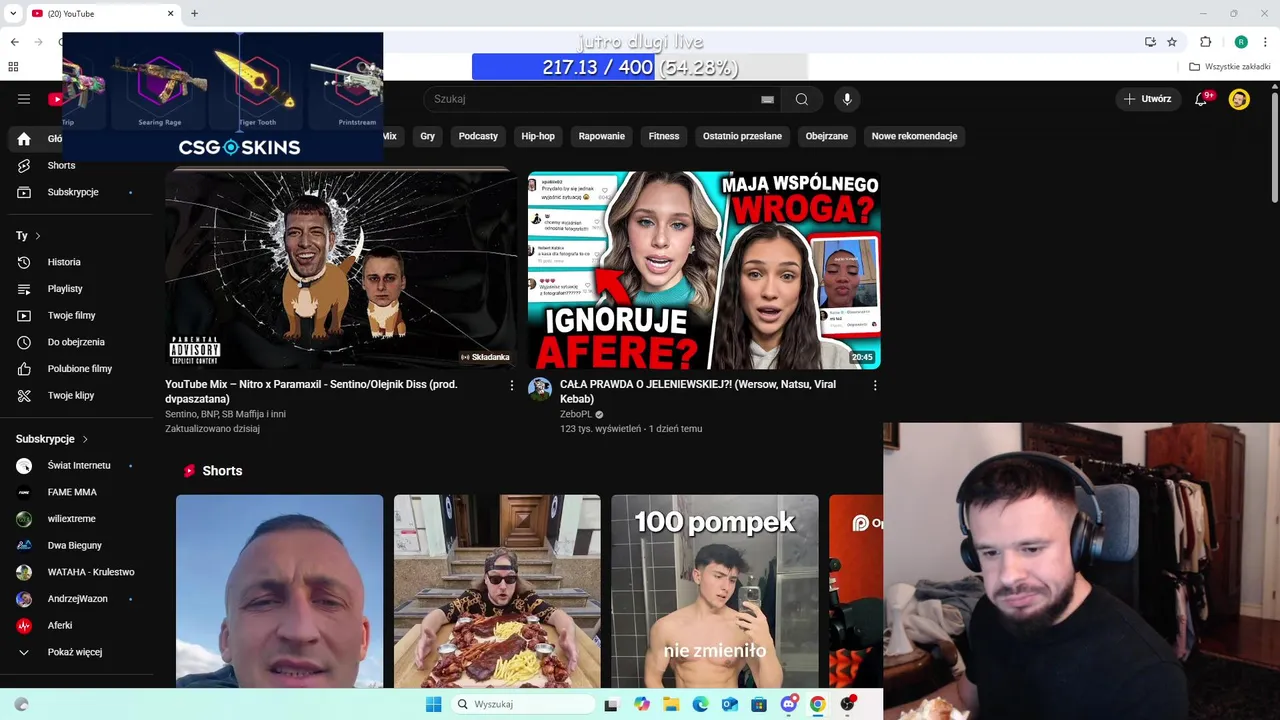Select the Hip-hop filter chip

pyautogui.click(x=538, y=136)
